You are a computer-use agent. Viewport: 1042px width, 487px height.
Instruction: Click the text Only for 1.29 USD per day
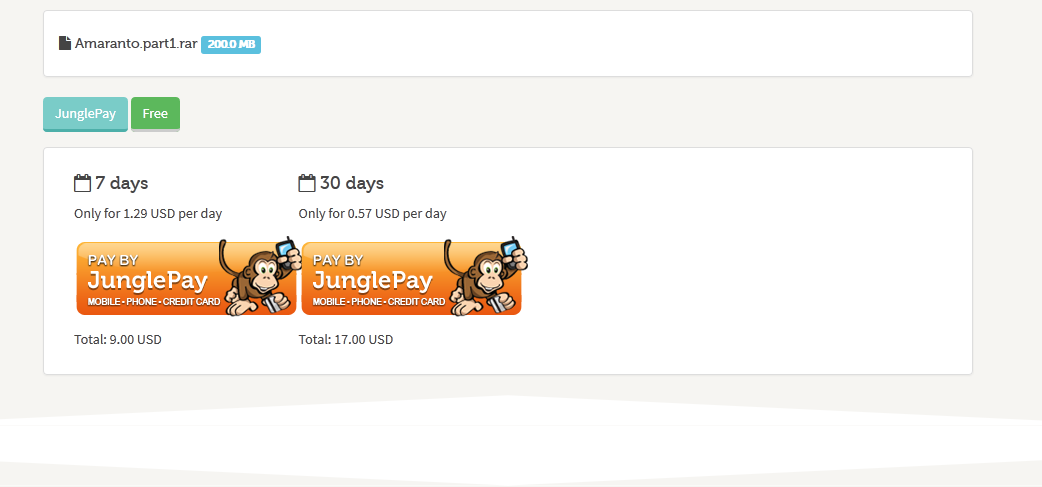[148, 214]
